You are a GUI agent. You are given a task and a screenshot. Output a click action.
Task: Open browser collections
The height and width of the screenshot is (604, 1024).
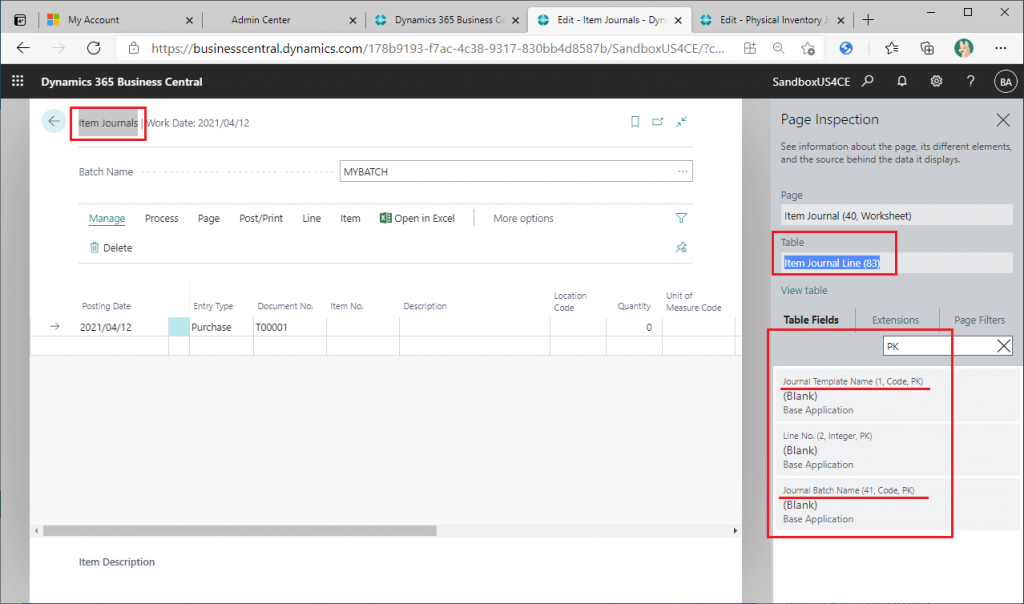tap(927, 48)
